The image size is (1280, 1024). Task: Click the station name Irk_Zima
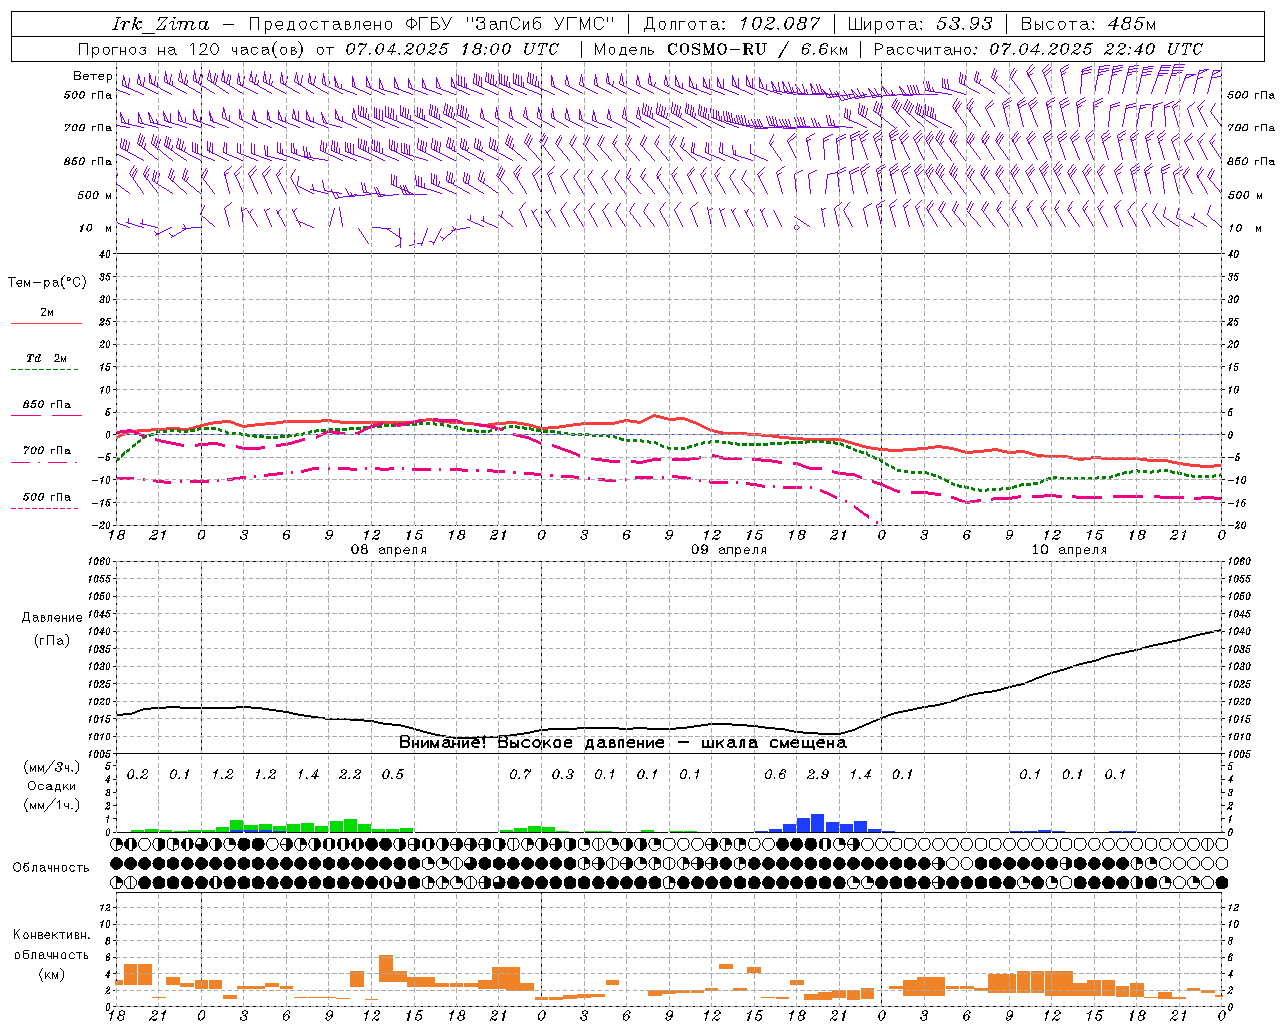click(160, 24)
